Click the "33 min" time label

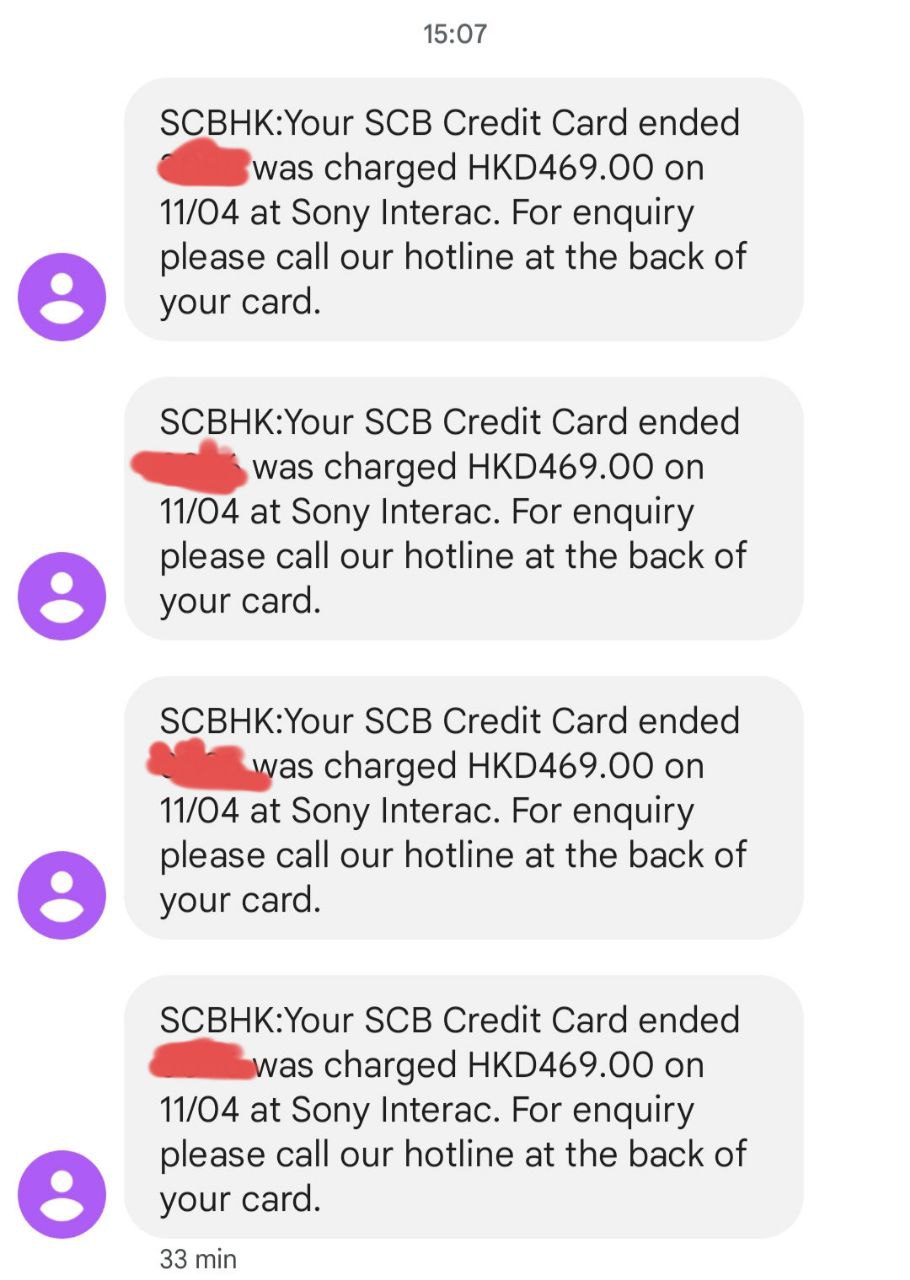point(198,1259)
